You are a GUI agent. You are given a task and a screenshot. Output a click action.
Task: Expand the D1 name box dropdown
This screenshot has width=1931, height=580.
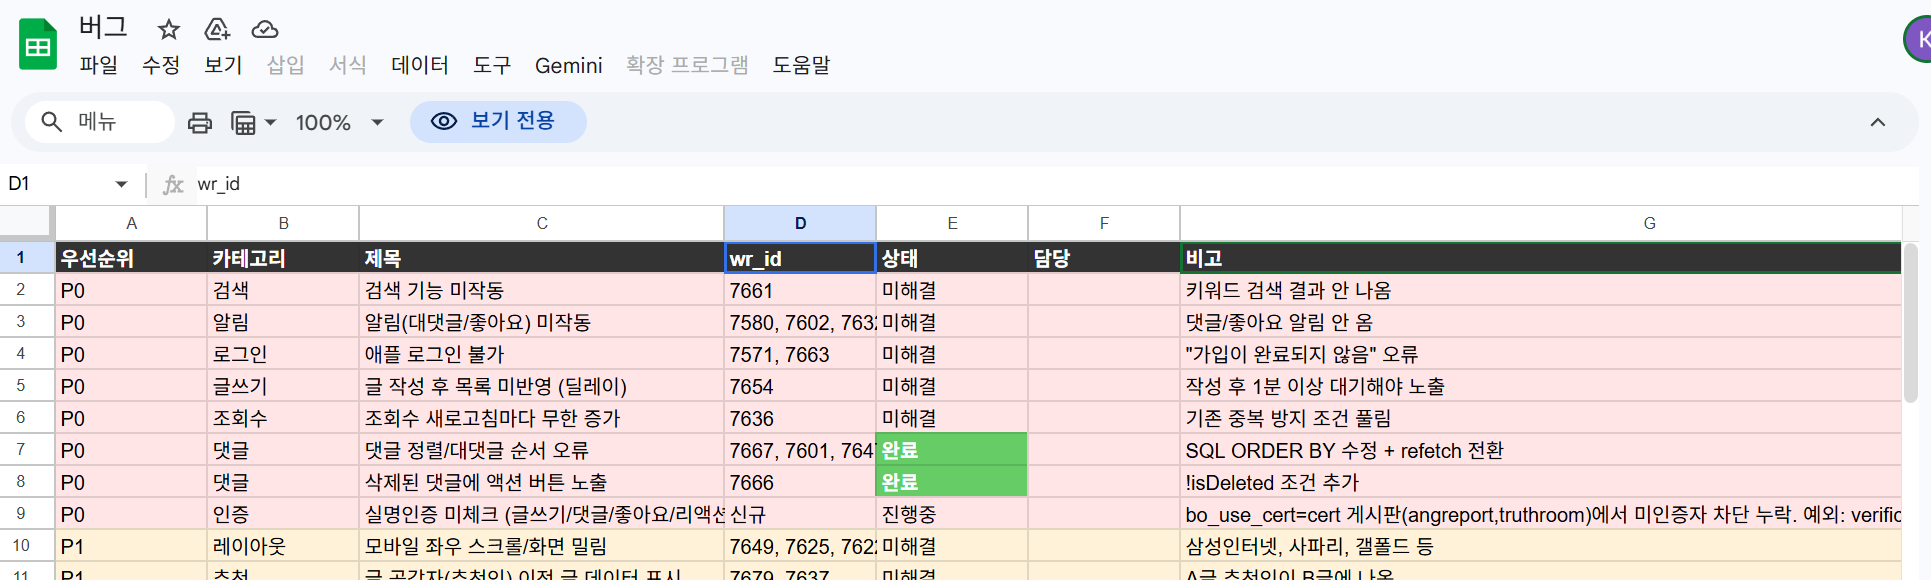coord(121,184)
